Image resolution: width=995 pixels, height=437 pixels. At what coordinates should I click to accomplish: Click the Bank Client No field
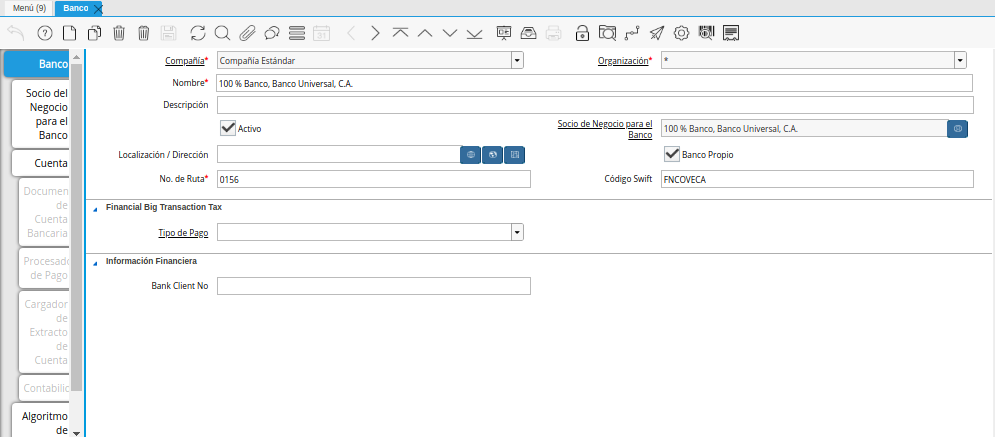(374, 286)
